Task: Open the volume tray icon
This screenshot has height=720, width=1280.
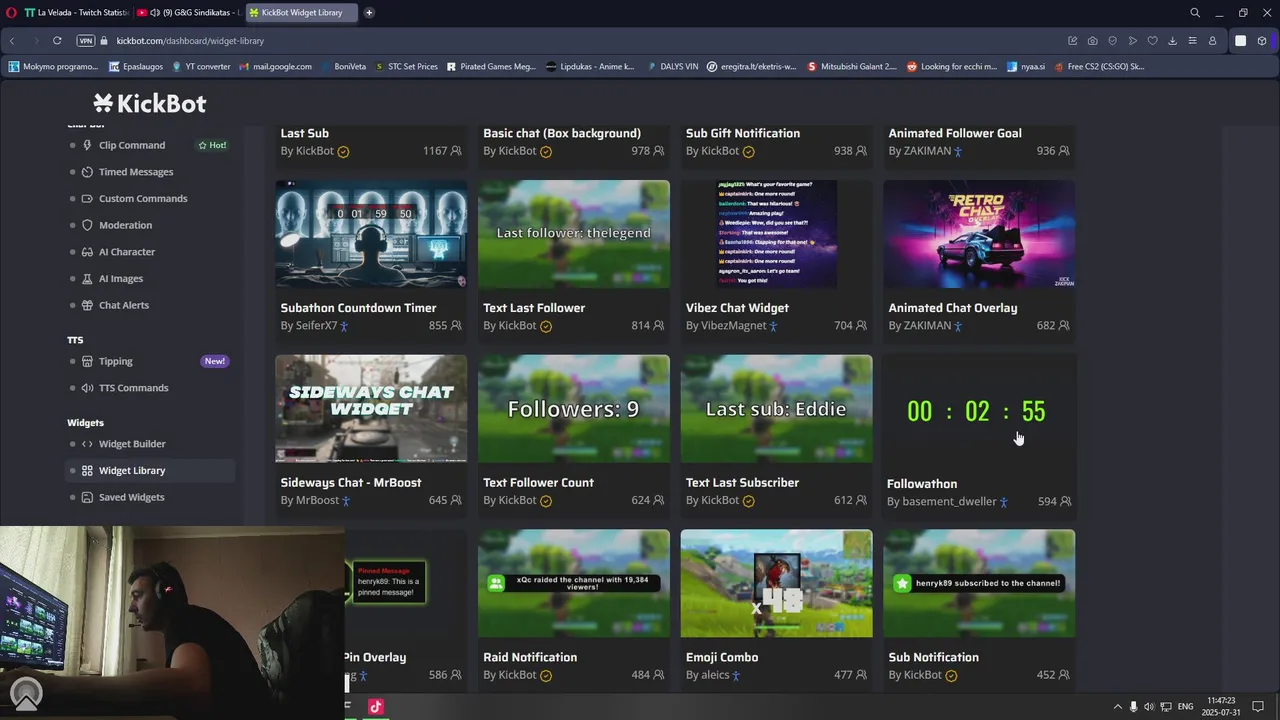Action: coord(1149,707)
